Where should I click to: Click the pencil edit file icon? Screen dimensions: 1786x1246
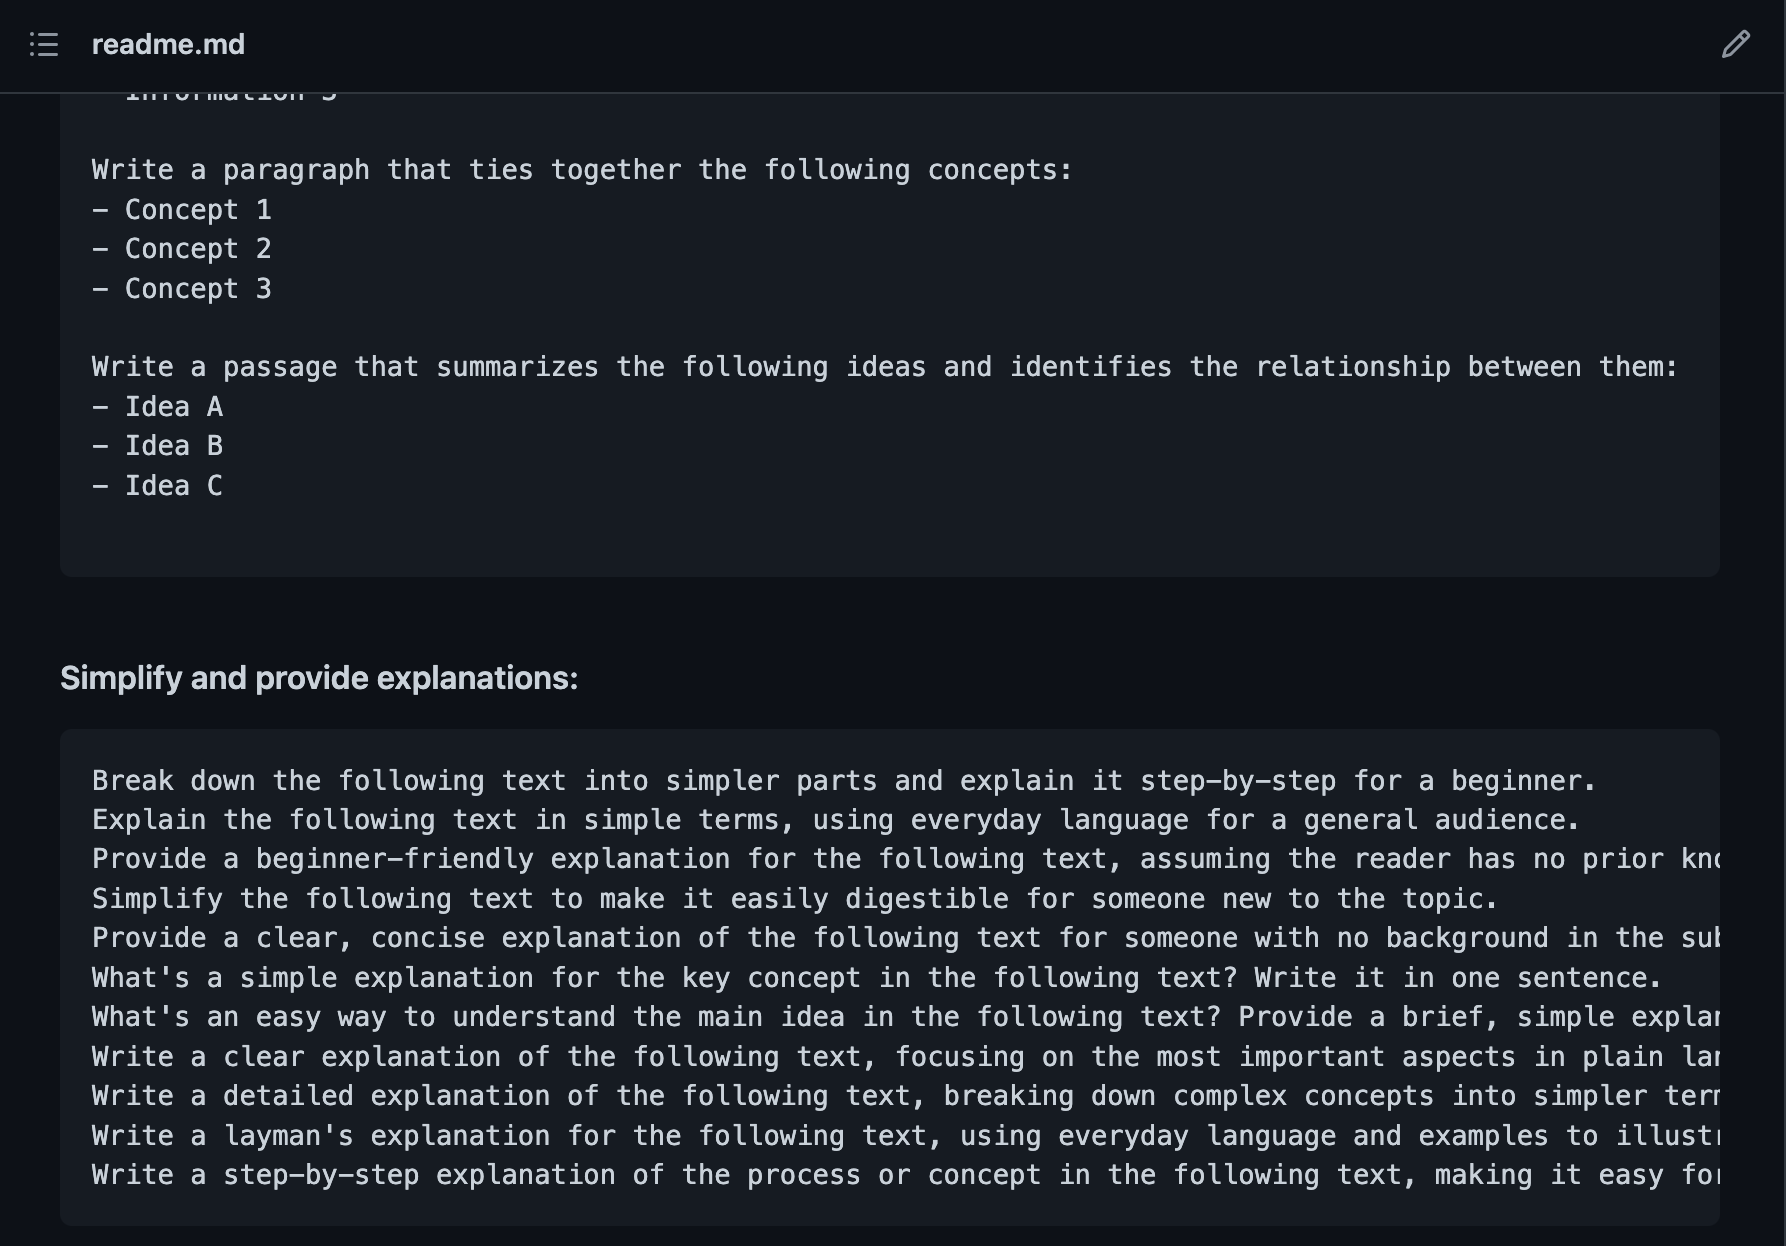pos(1735,45)
